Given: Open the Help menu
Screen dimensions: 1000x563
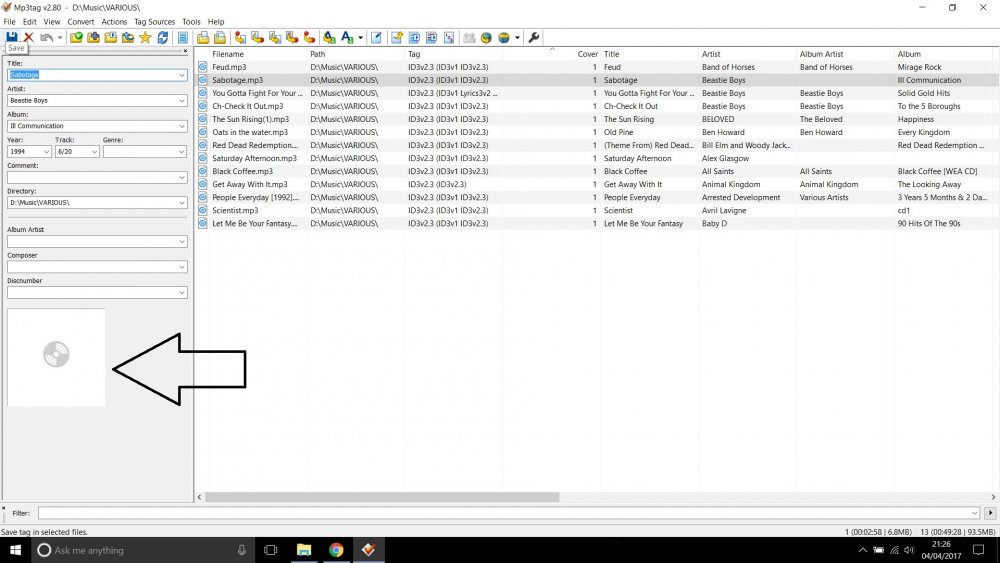Looking at the screenshot, I should [x=216, y=22].
